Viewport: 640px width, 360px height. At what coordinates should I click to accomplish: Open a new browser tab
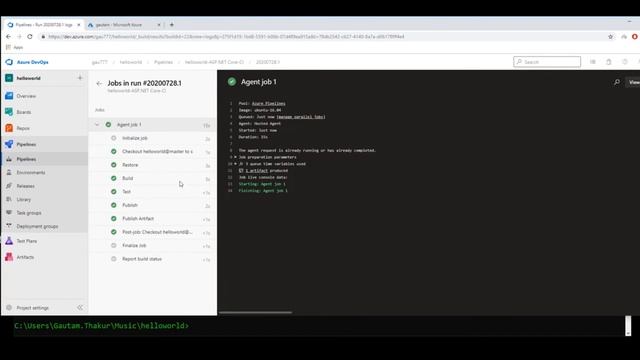point(171,25)
